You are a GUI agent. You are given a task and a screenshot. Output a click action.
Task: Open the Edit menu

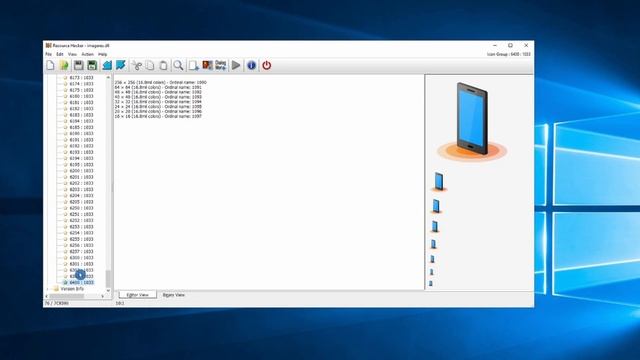coord(60,54)
